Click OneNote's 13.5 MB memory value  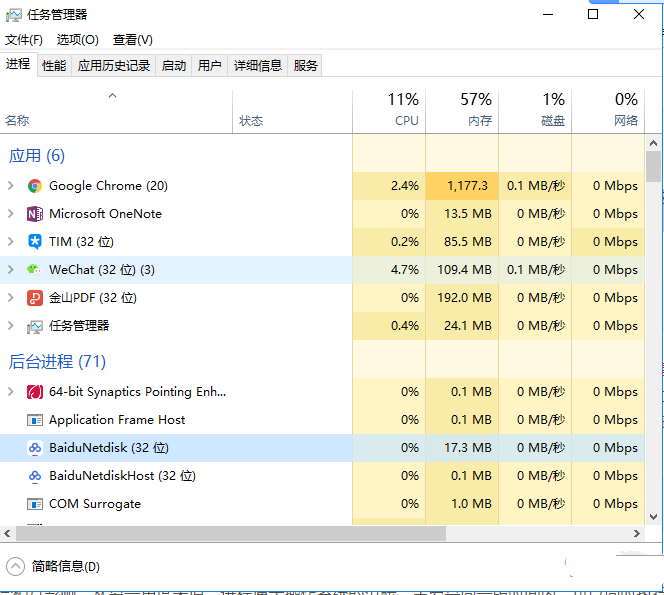tap(468, 214)
